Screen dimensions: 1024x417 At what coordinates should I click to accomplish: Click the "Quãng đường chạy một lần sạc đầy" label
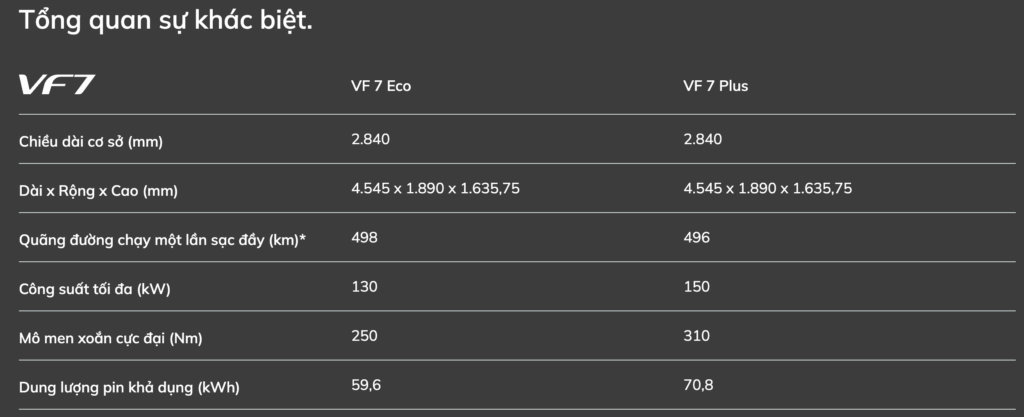(x=162, y=240)
